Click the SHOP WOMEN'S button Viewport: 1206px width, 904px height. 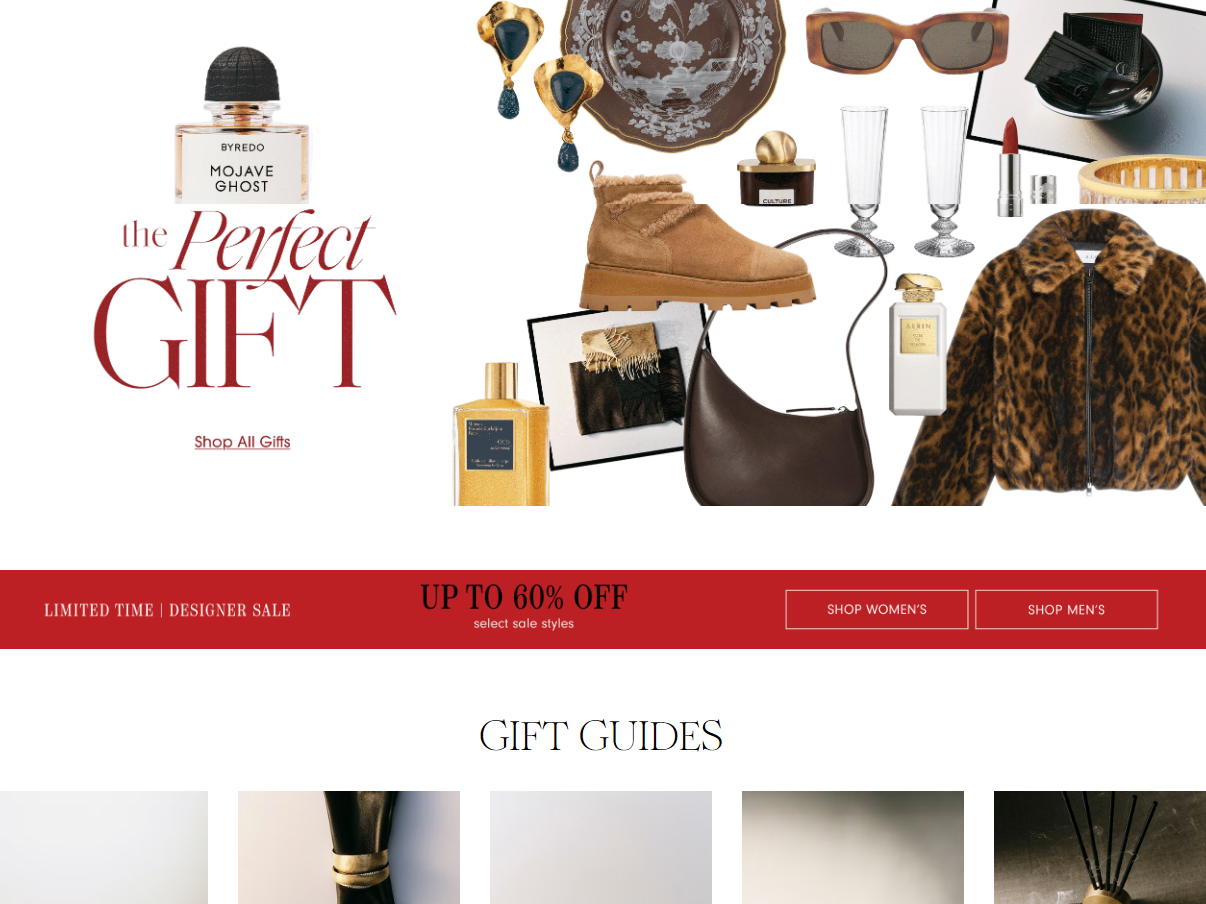click(x=877, y=609)
